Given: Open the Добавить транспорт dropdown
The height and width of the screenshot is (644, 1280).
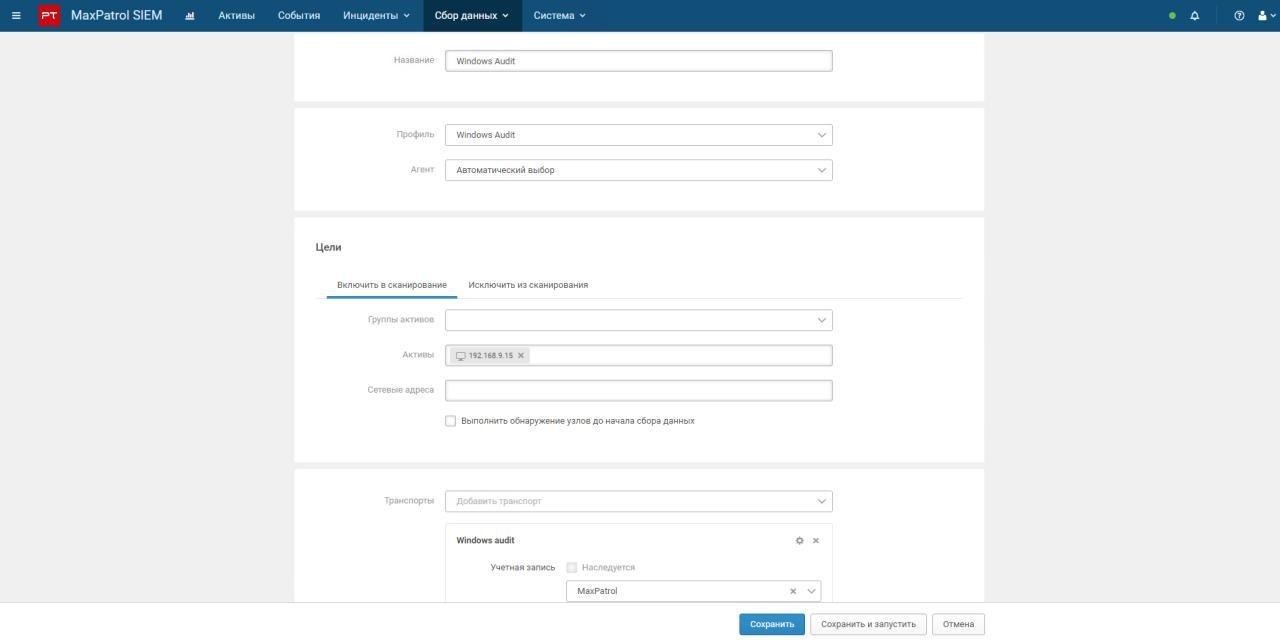Looking at the screenshot, I should point(638,501).
